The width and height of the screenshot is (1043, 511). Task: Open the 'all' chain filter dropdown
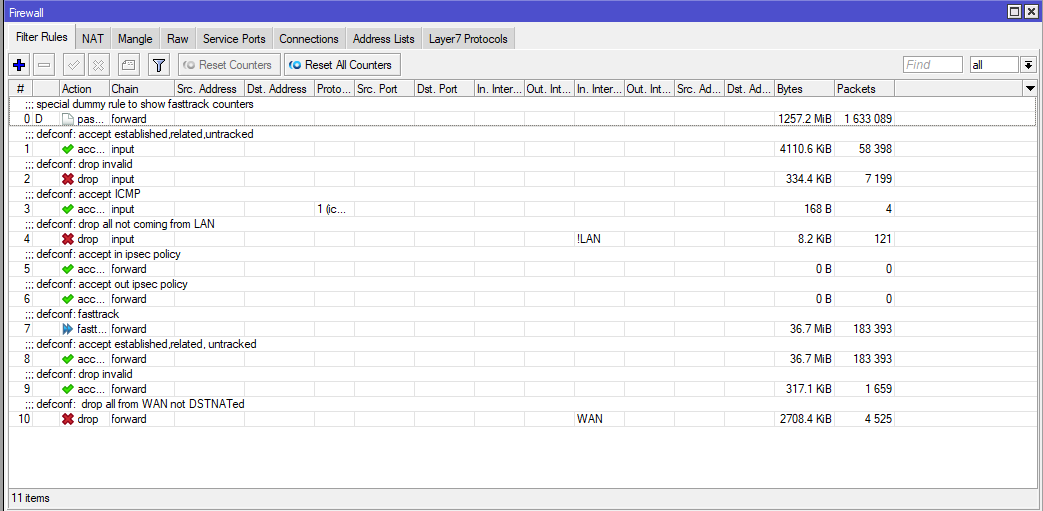tap(1028, 65)
